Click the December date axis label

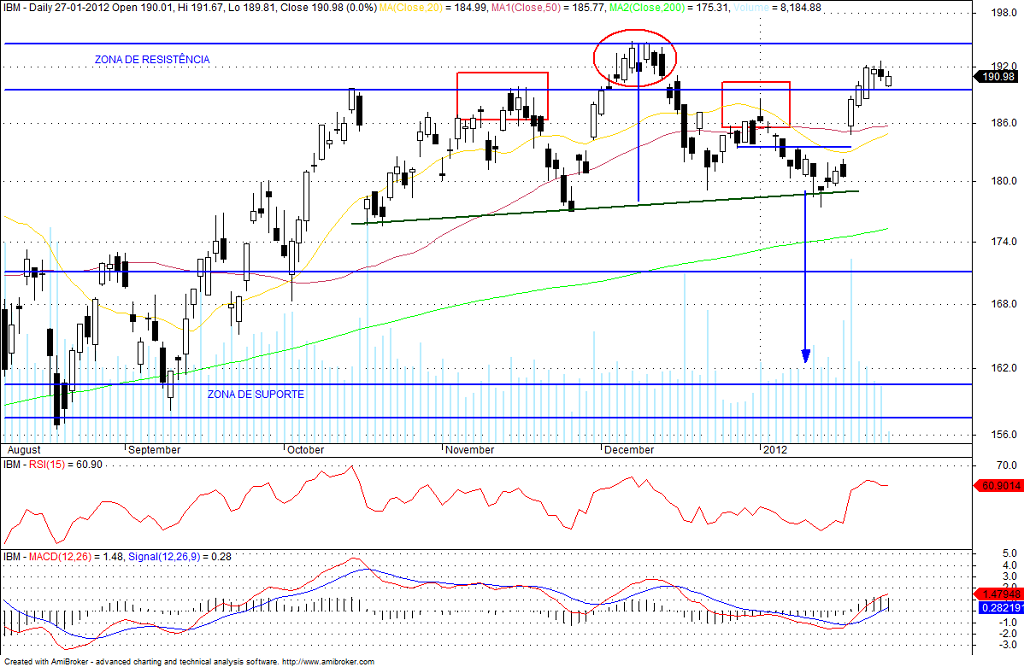(x=629, y=450)
